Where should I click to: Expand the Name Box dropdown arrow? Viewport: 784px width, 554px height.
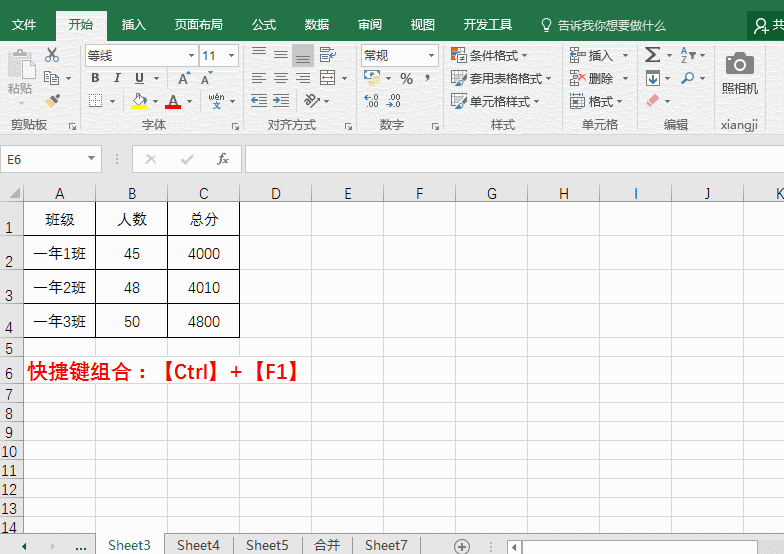tap(92, 159)
